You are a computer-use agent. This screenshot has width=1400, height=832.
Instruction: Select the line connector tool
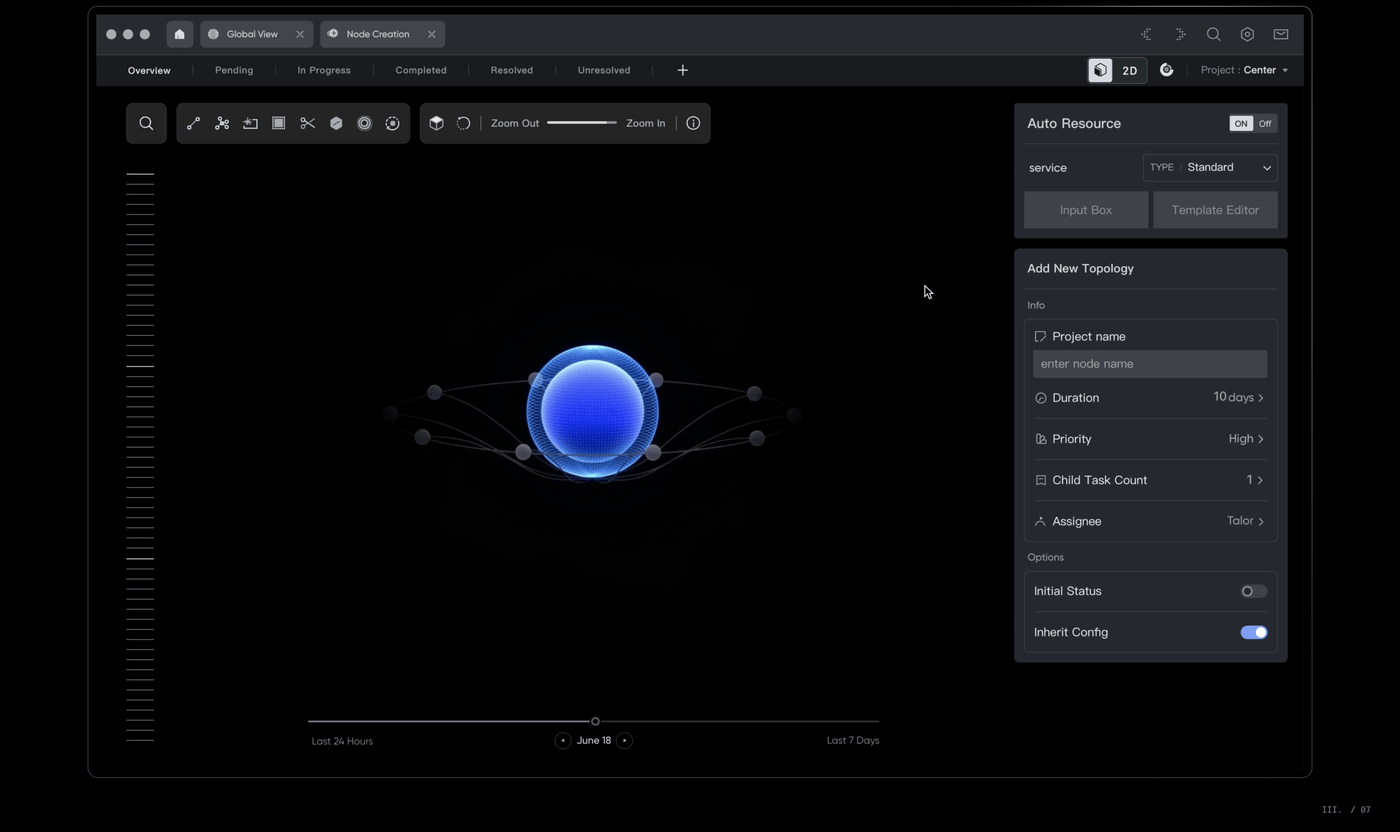[x=193, y=123]
